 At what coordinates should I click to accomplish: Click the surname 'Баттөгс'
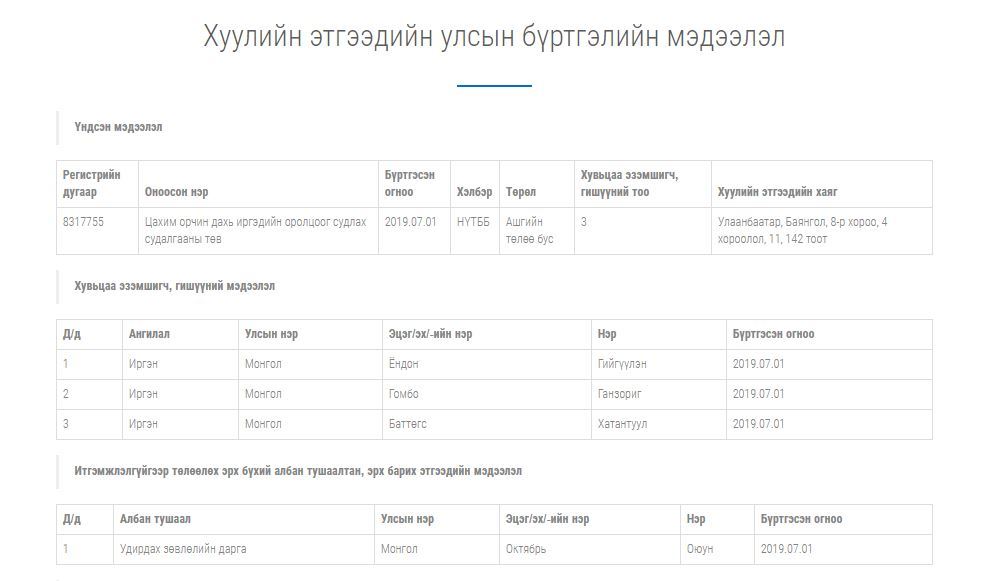click(x=408, y=423)
